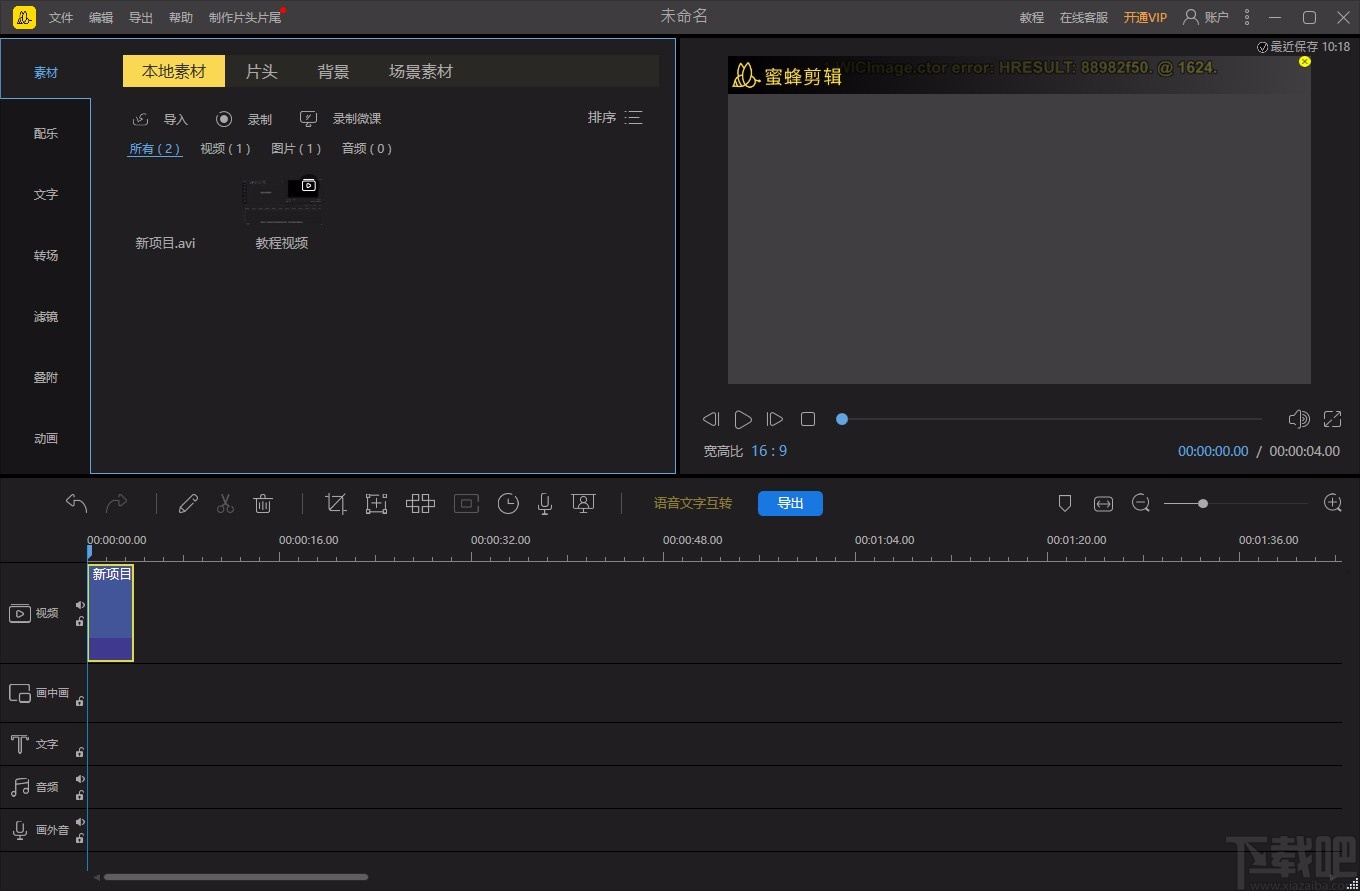Click the clock duration icon

[508, 504]
